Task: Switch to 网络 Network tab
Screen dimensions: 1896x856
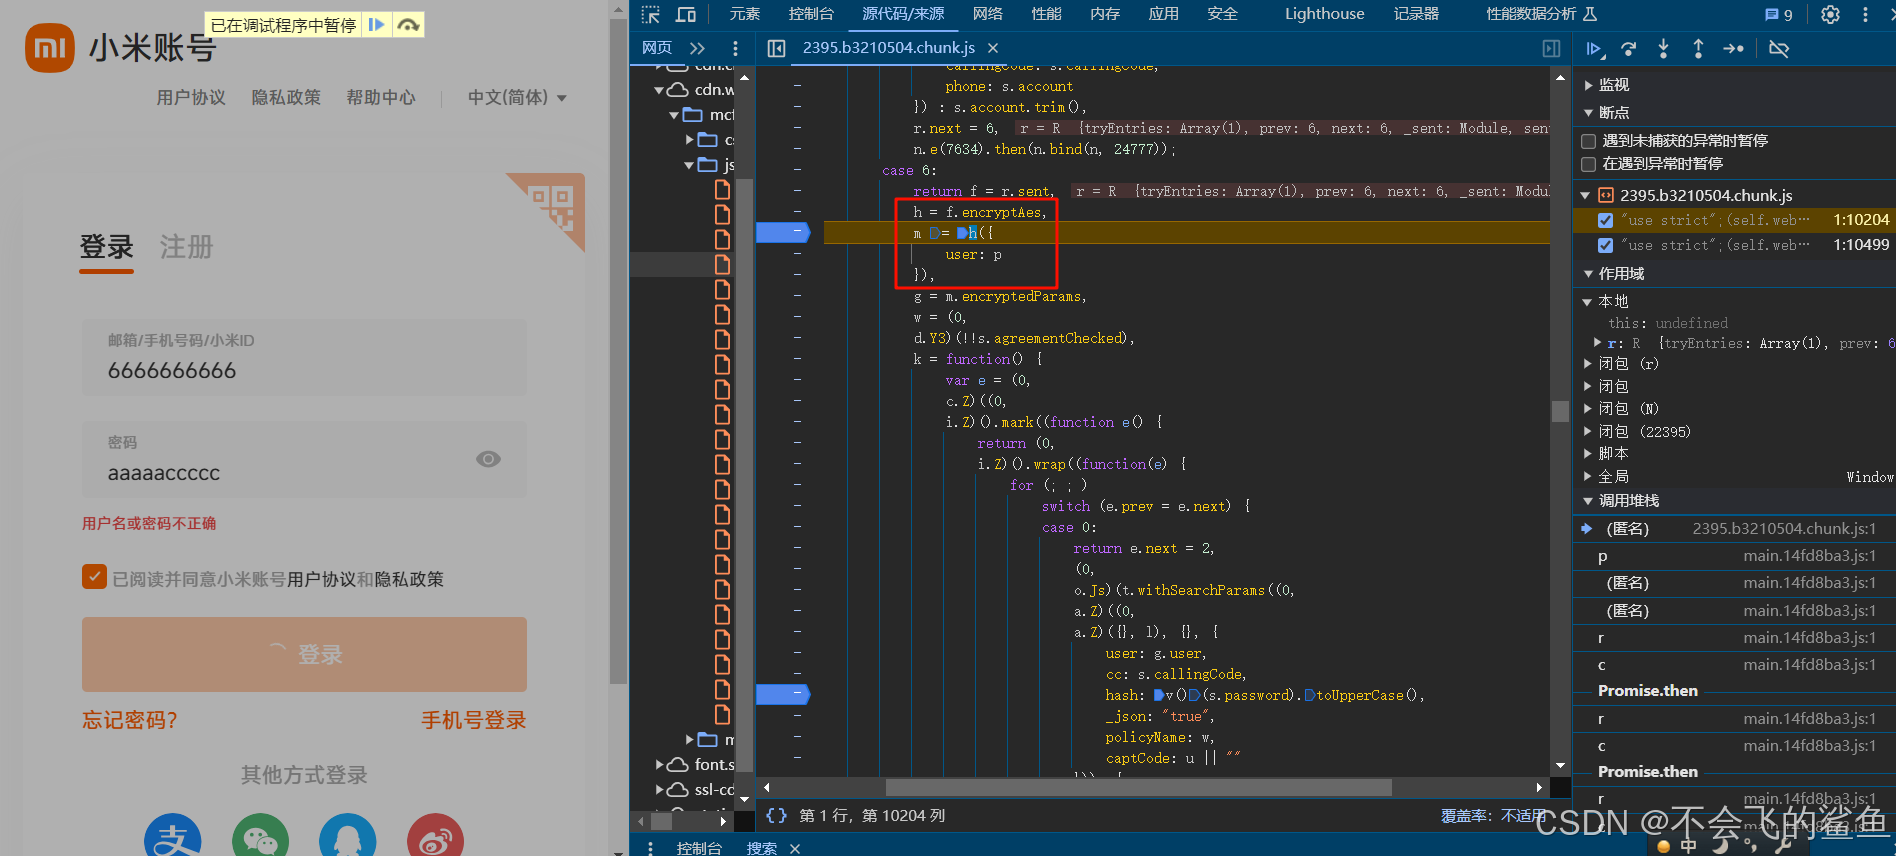Action: [x=988, y=14]
